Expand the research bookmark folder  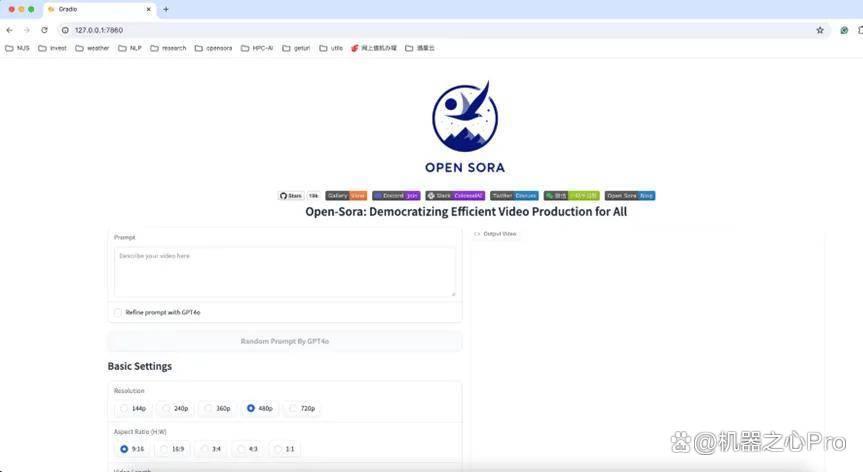tap(168, 48)
